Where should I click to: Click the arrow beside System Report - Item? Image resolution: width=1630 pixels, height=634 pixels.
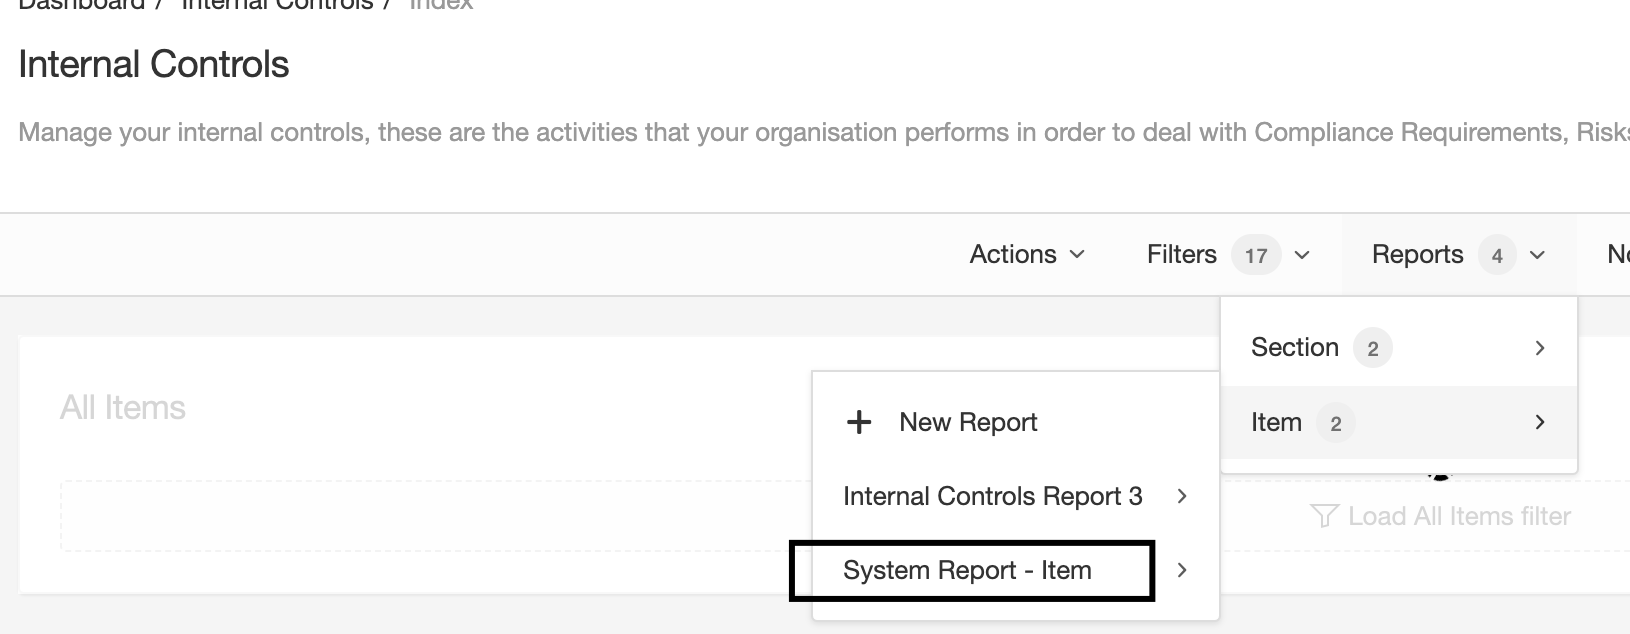coord(1182,570)
